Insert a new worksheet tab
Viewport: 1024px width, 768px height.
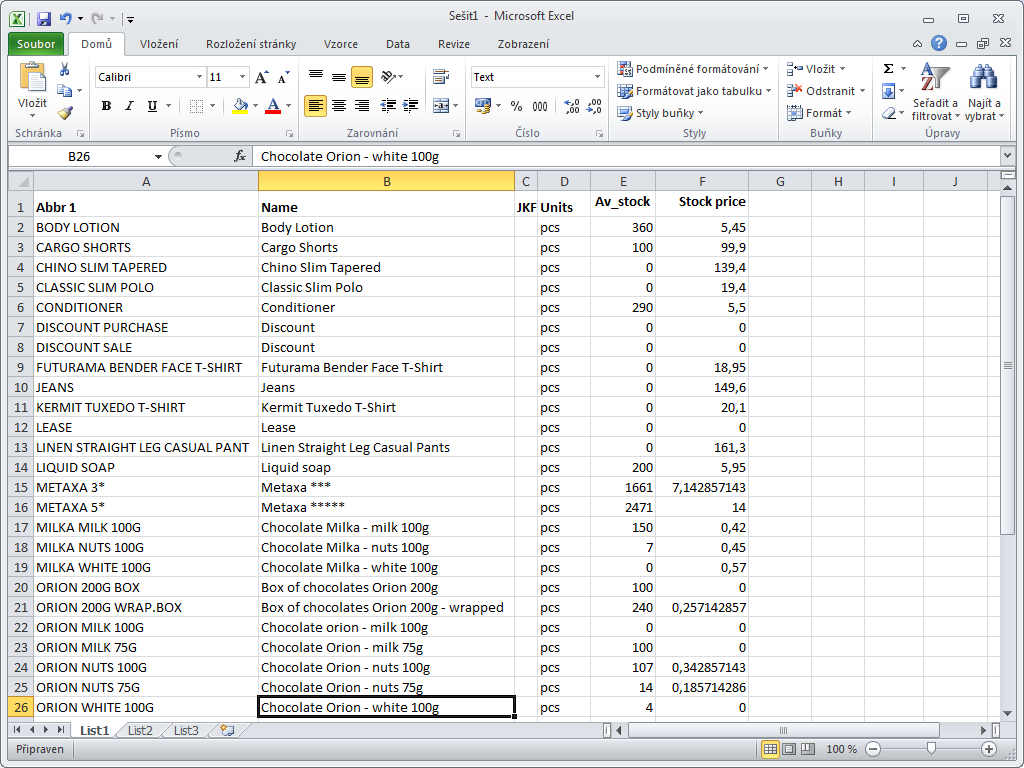click(x=227, y=730)
